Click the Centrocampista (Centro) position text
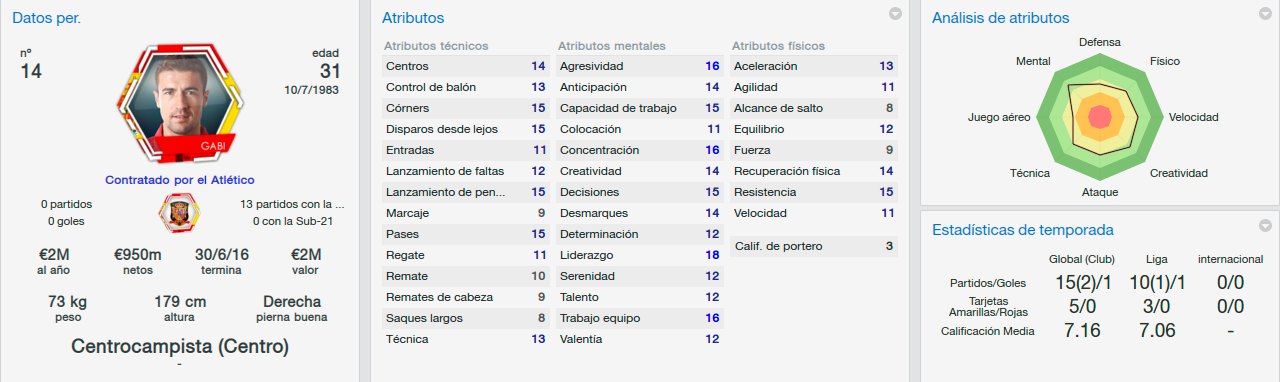Screen dimensions: 1280x382 click(180, 347)
